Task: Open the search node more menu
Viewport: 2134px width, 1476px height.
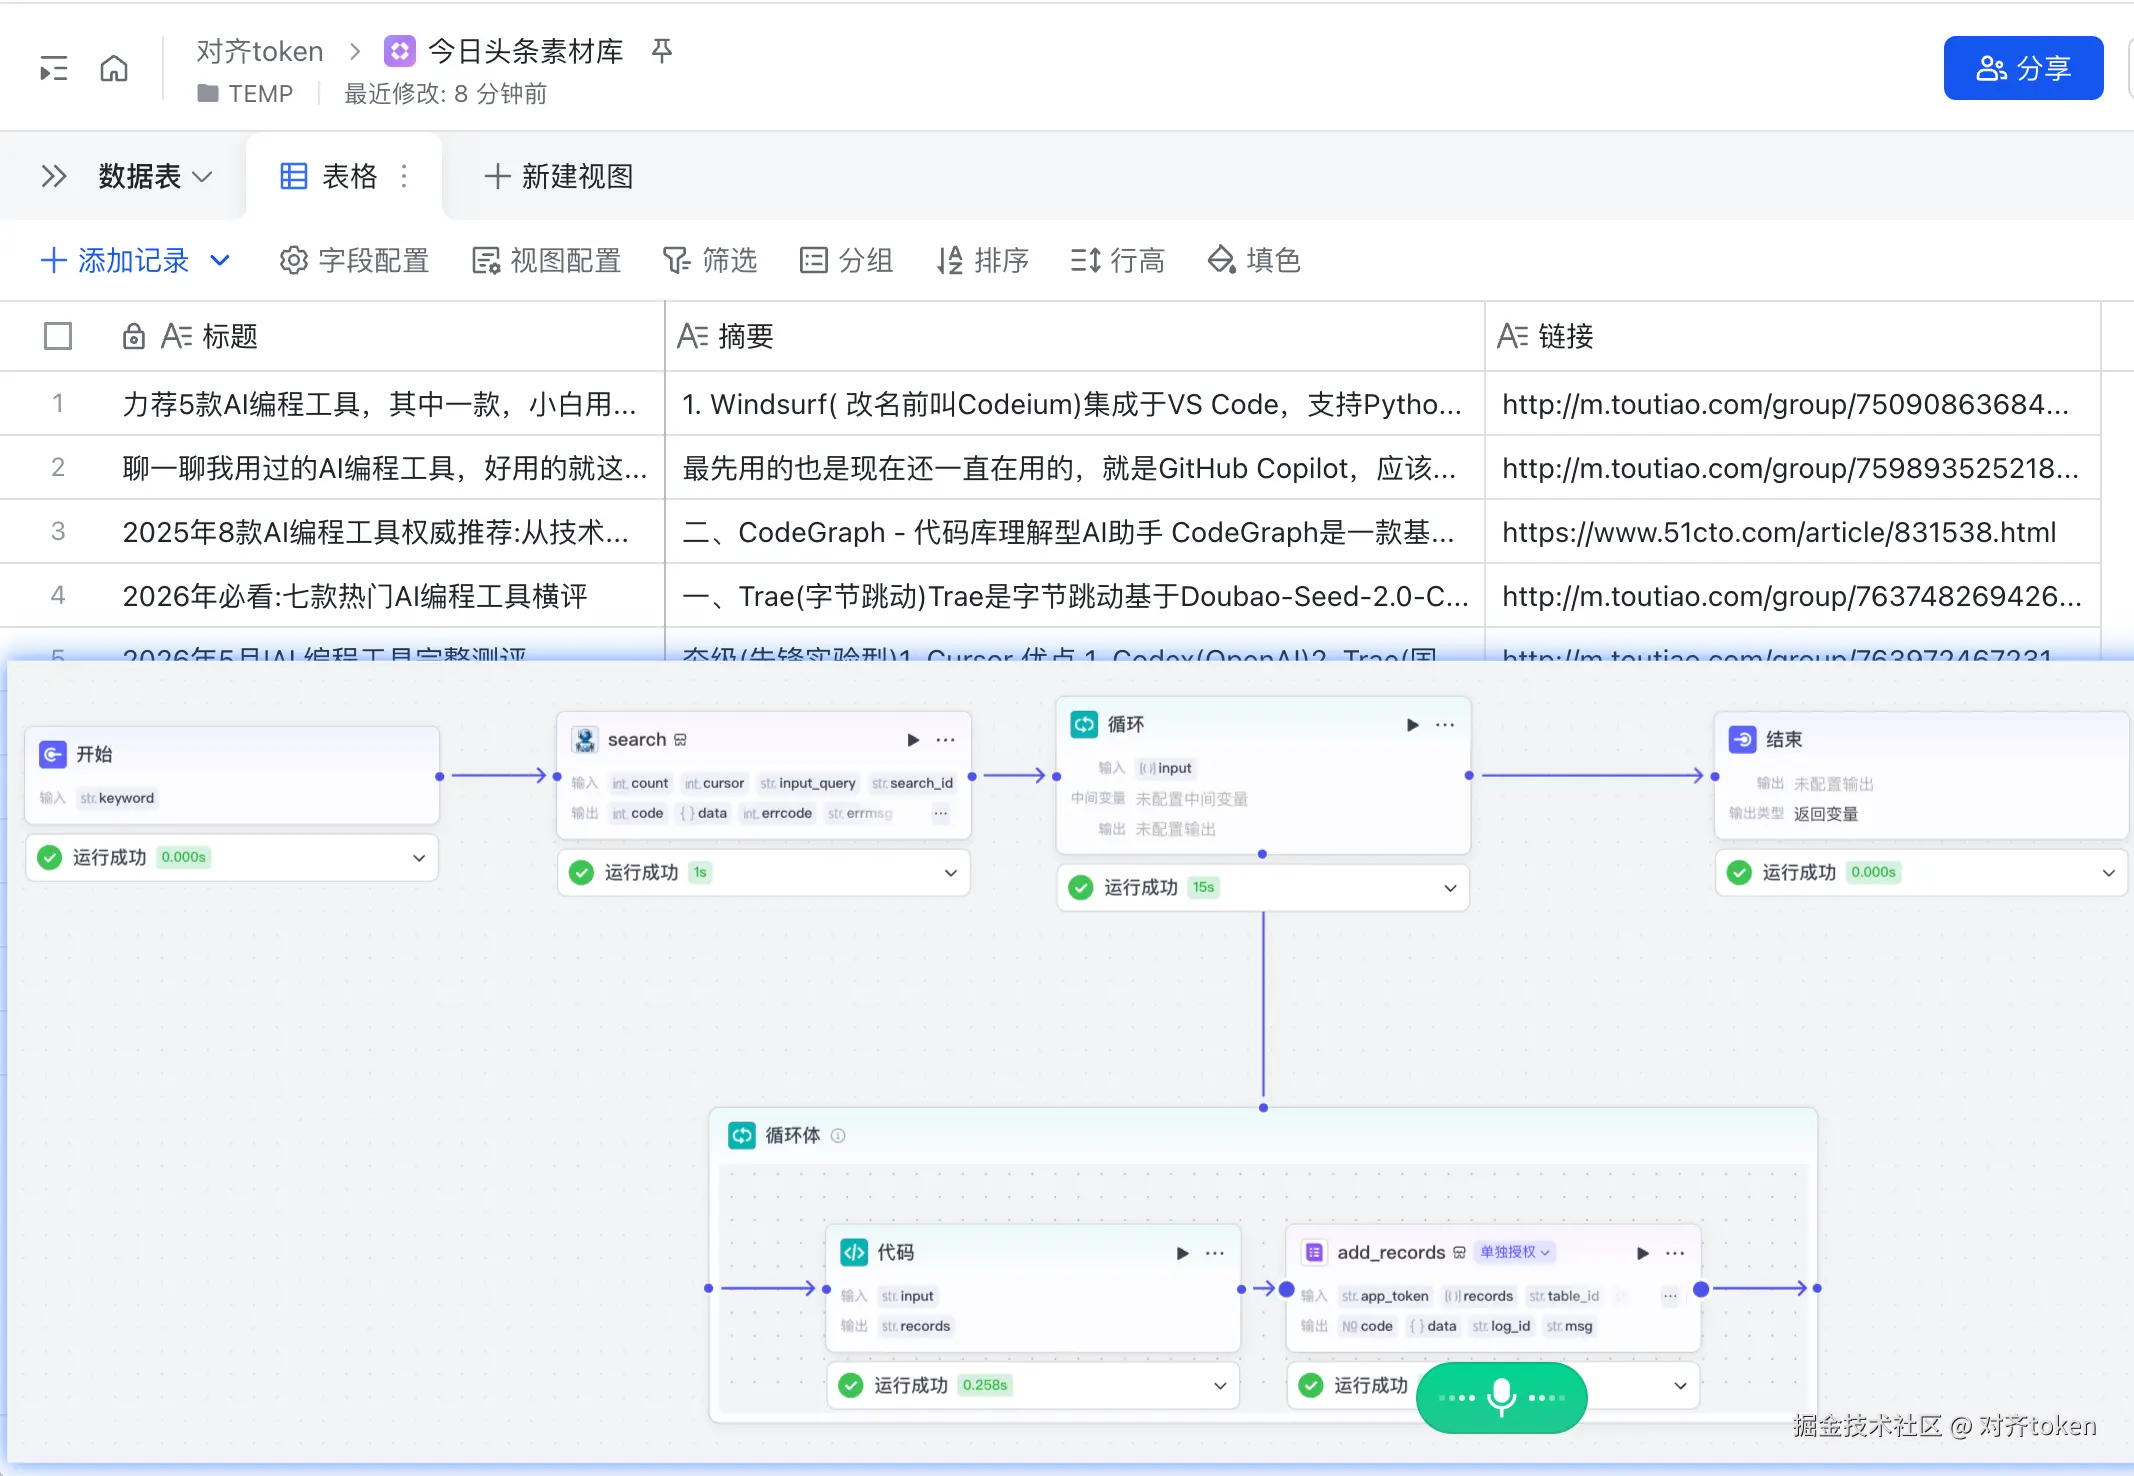Action: tap(946, 740)
